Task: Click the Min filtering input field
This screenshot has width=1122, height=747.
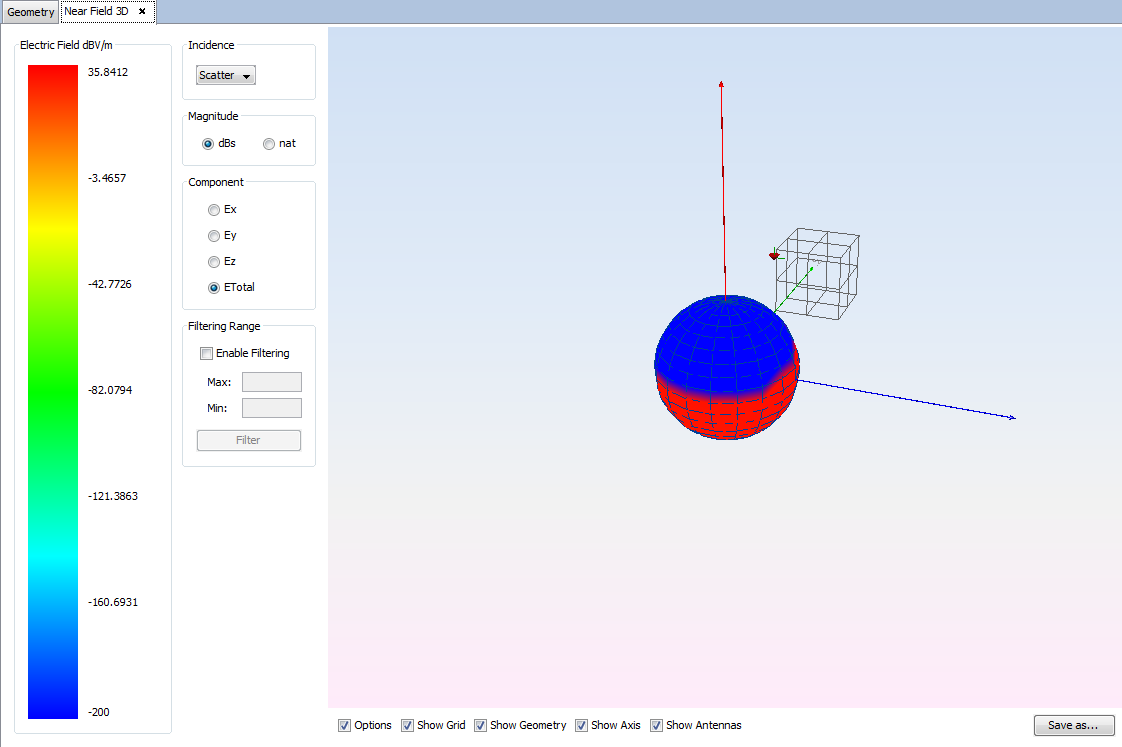Action: pos(271,408)
